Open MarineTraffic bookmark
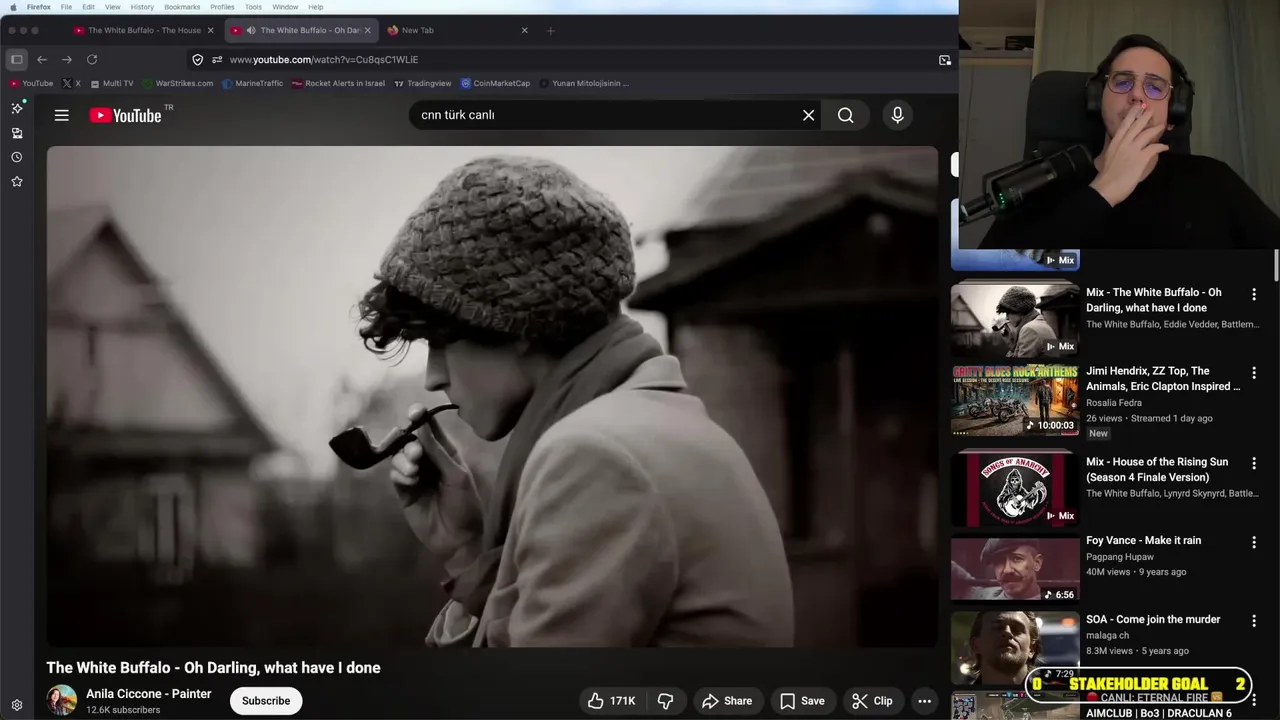This screenshot has width=1280, height=720. coord(253,83)
